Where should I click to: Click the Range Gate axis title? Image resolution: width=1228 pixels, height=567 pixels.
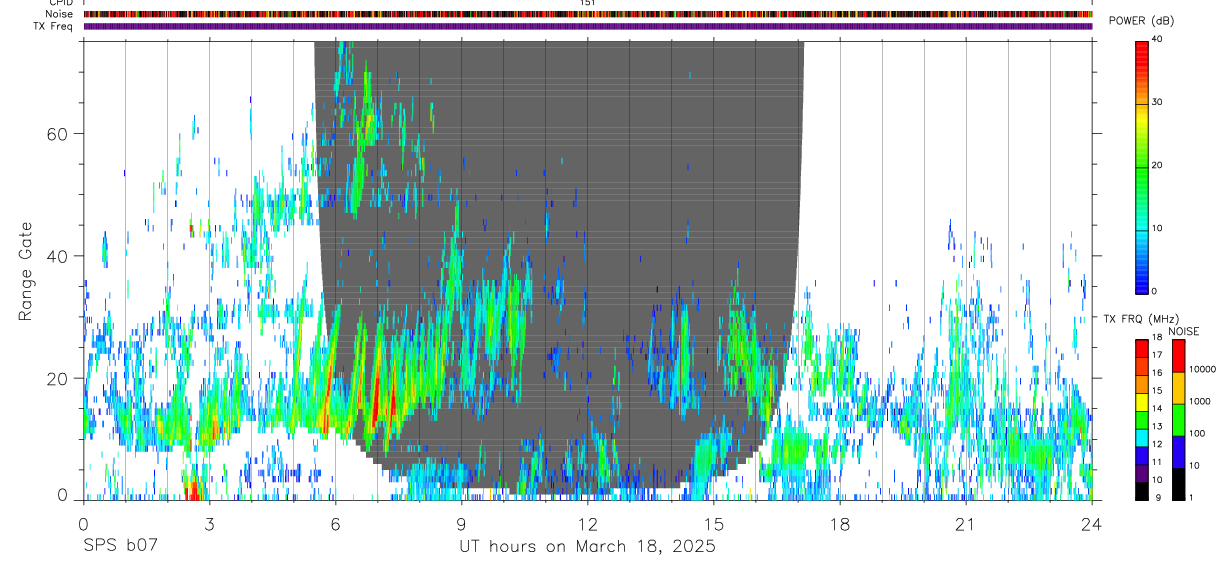point(27,272)
